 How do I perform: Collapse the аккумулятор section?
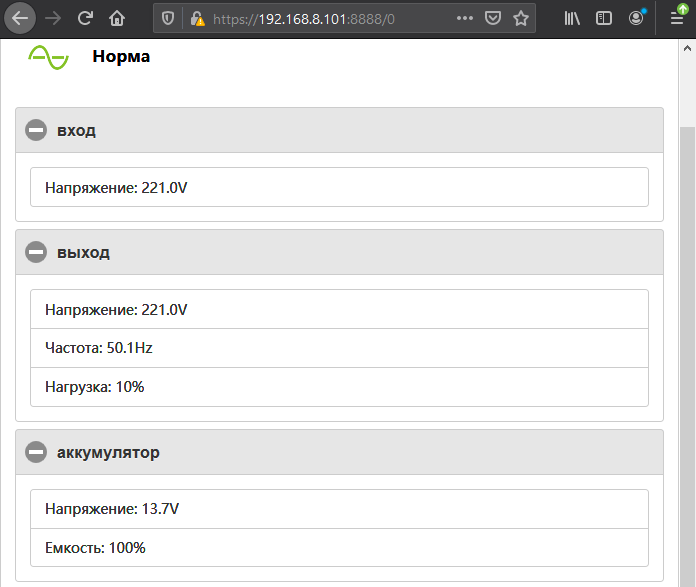pos(36,452)
